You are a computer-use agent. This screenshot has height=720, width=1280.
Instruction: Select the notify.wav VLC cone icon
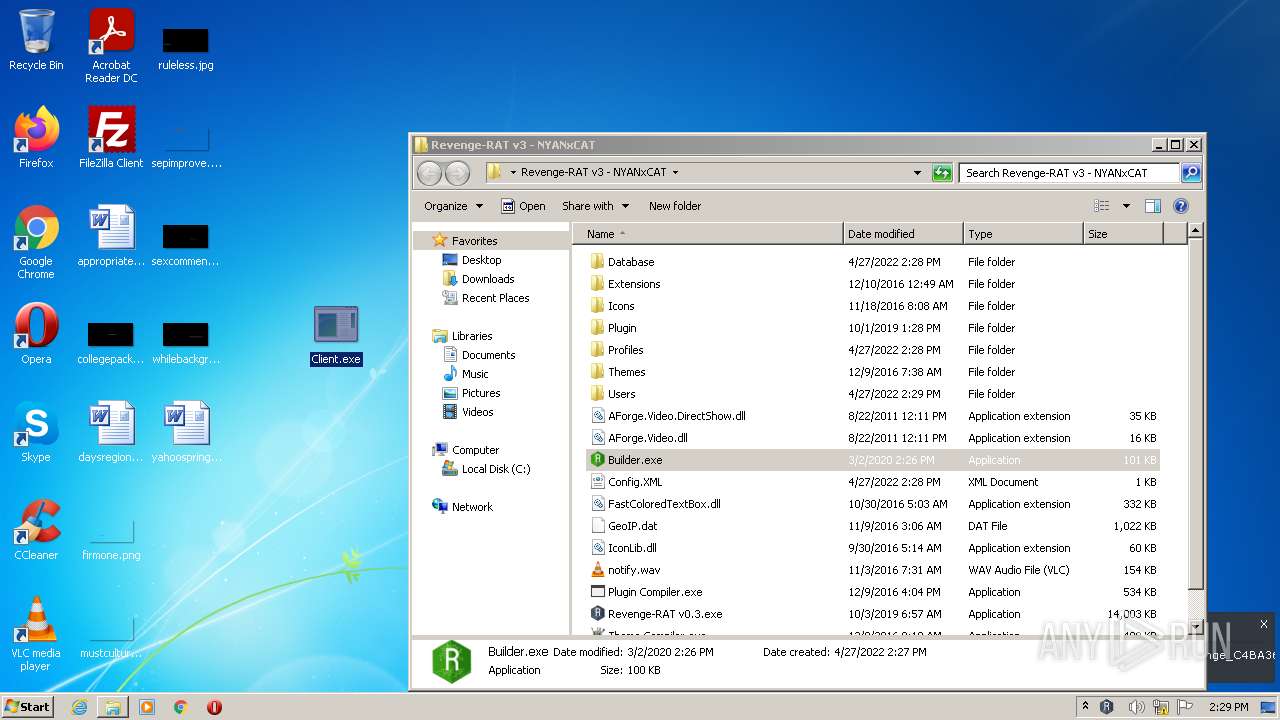(x=597, y=570)
